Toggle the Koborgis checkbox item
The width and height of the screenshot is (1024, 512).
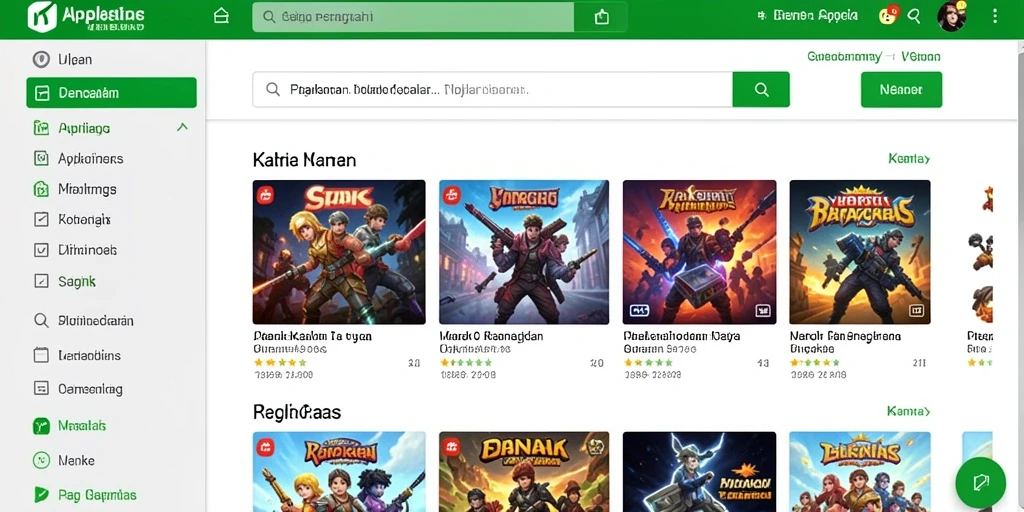40,219
